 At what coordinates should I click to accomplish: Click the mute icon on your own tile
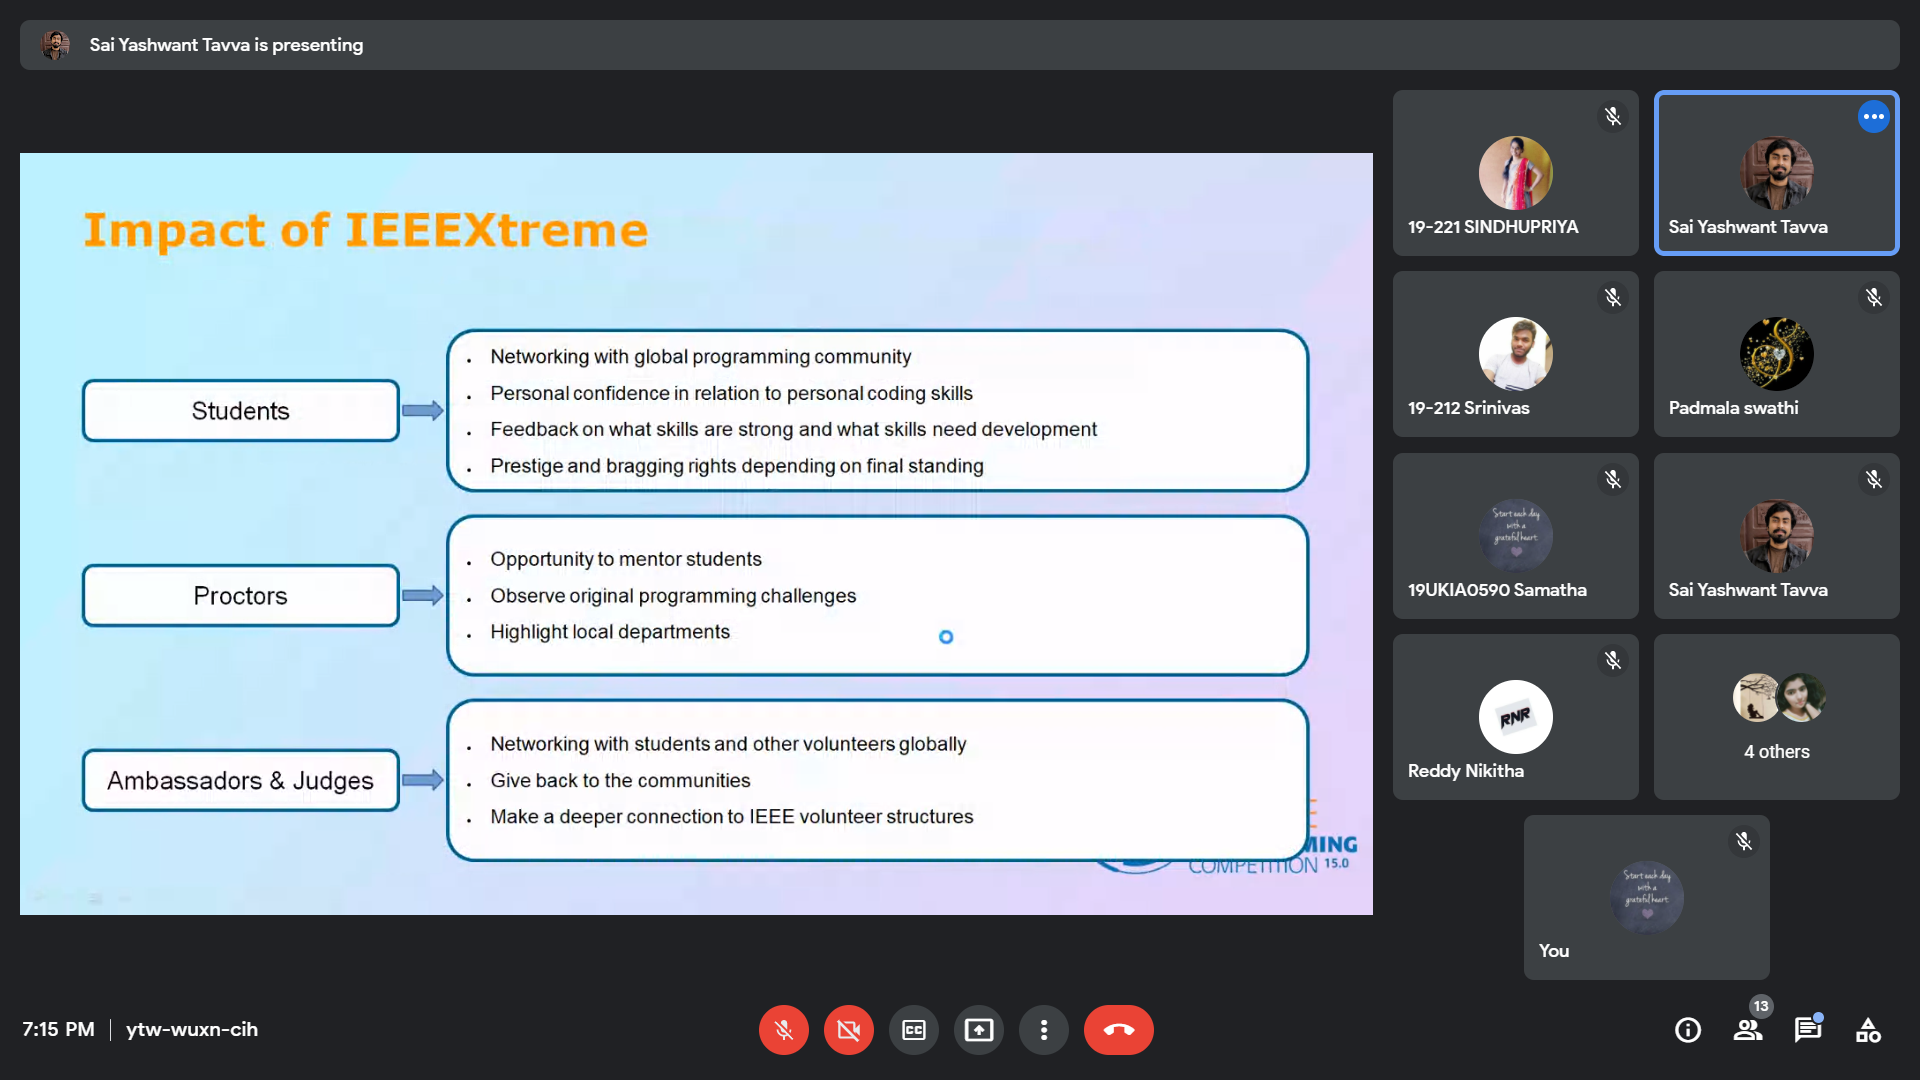[x=1743, y=841]
